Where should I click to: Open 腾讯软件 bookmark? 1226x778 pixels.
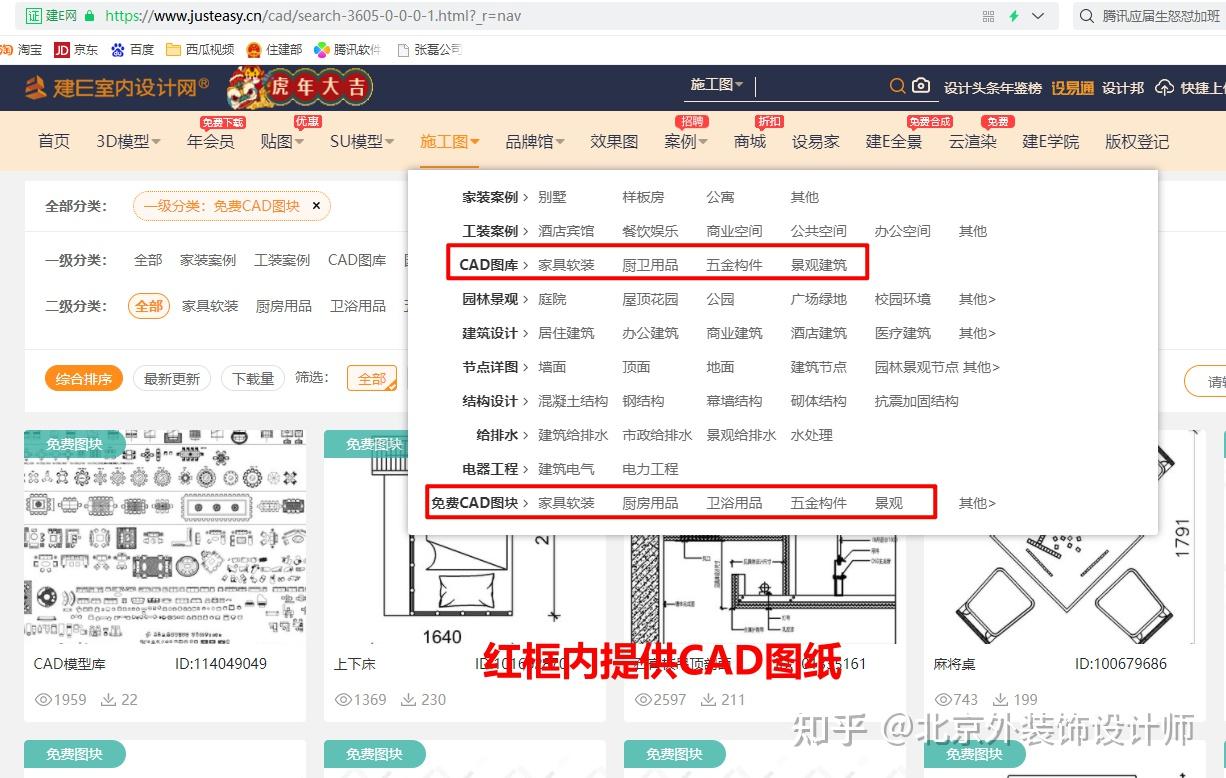coord(347,49)
